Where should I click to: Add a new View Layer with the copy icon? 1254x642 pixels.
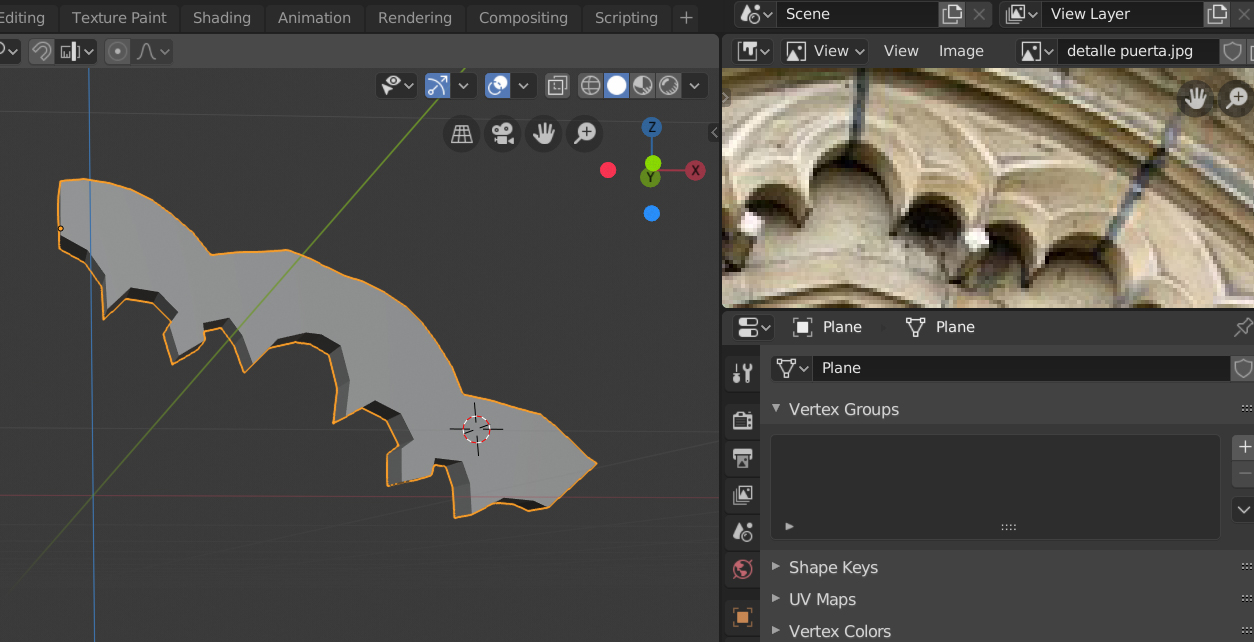click(x=1216, y=14)
